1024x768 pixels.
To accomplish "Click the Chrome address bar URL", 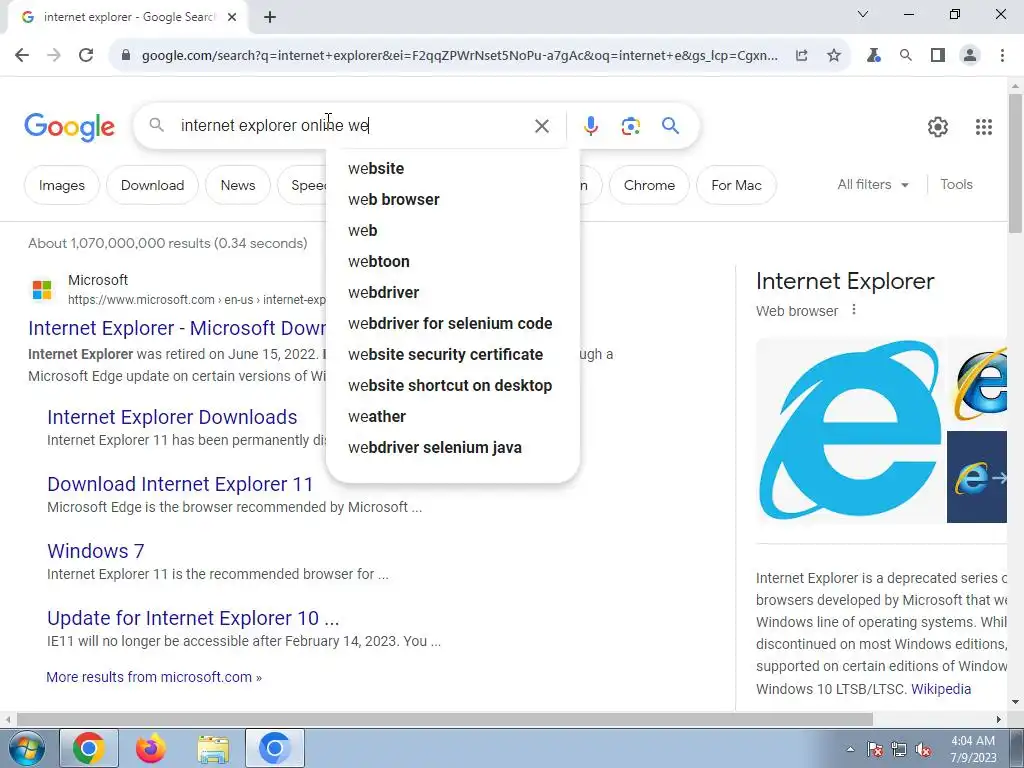I will pos(459,56).
